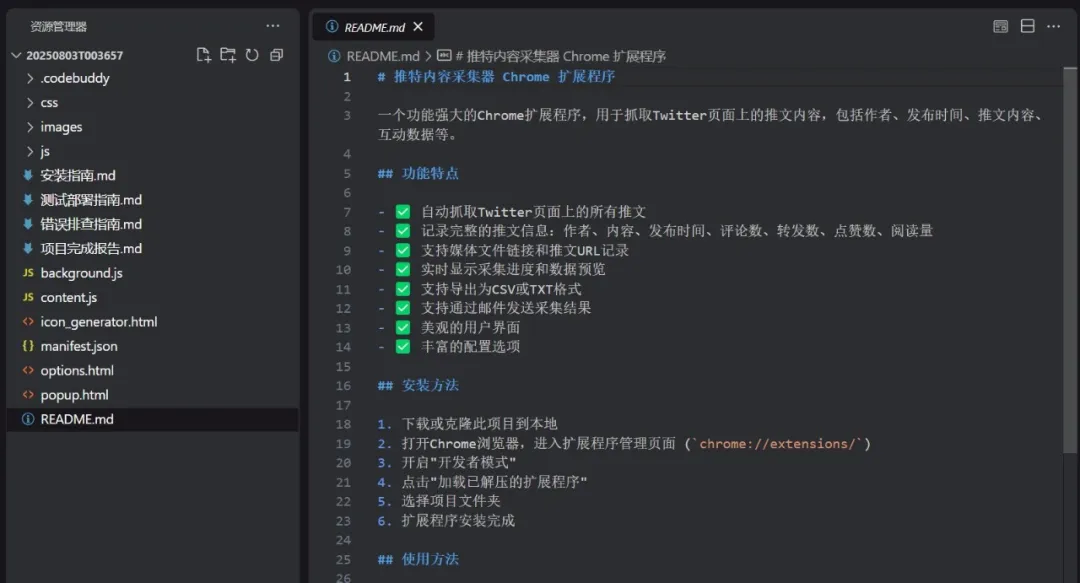Image resolution: width=1080 pixels, height=583 pixels.
Task: Click the green checkmark on line 7
Action: pos(403,212)
